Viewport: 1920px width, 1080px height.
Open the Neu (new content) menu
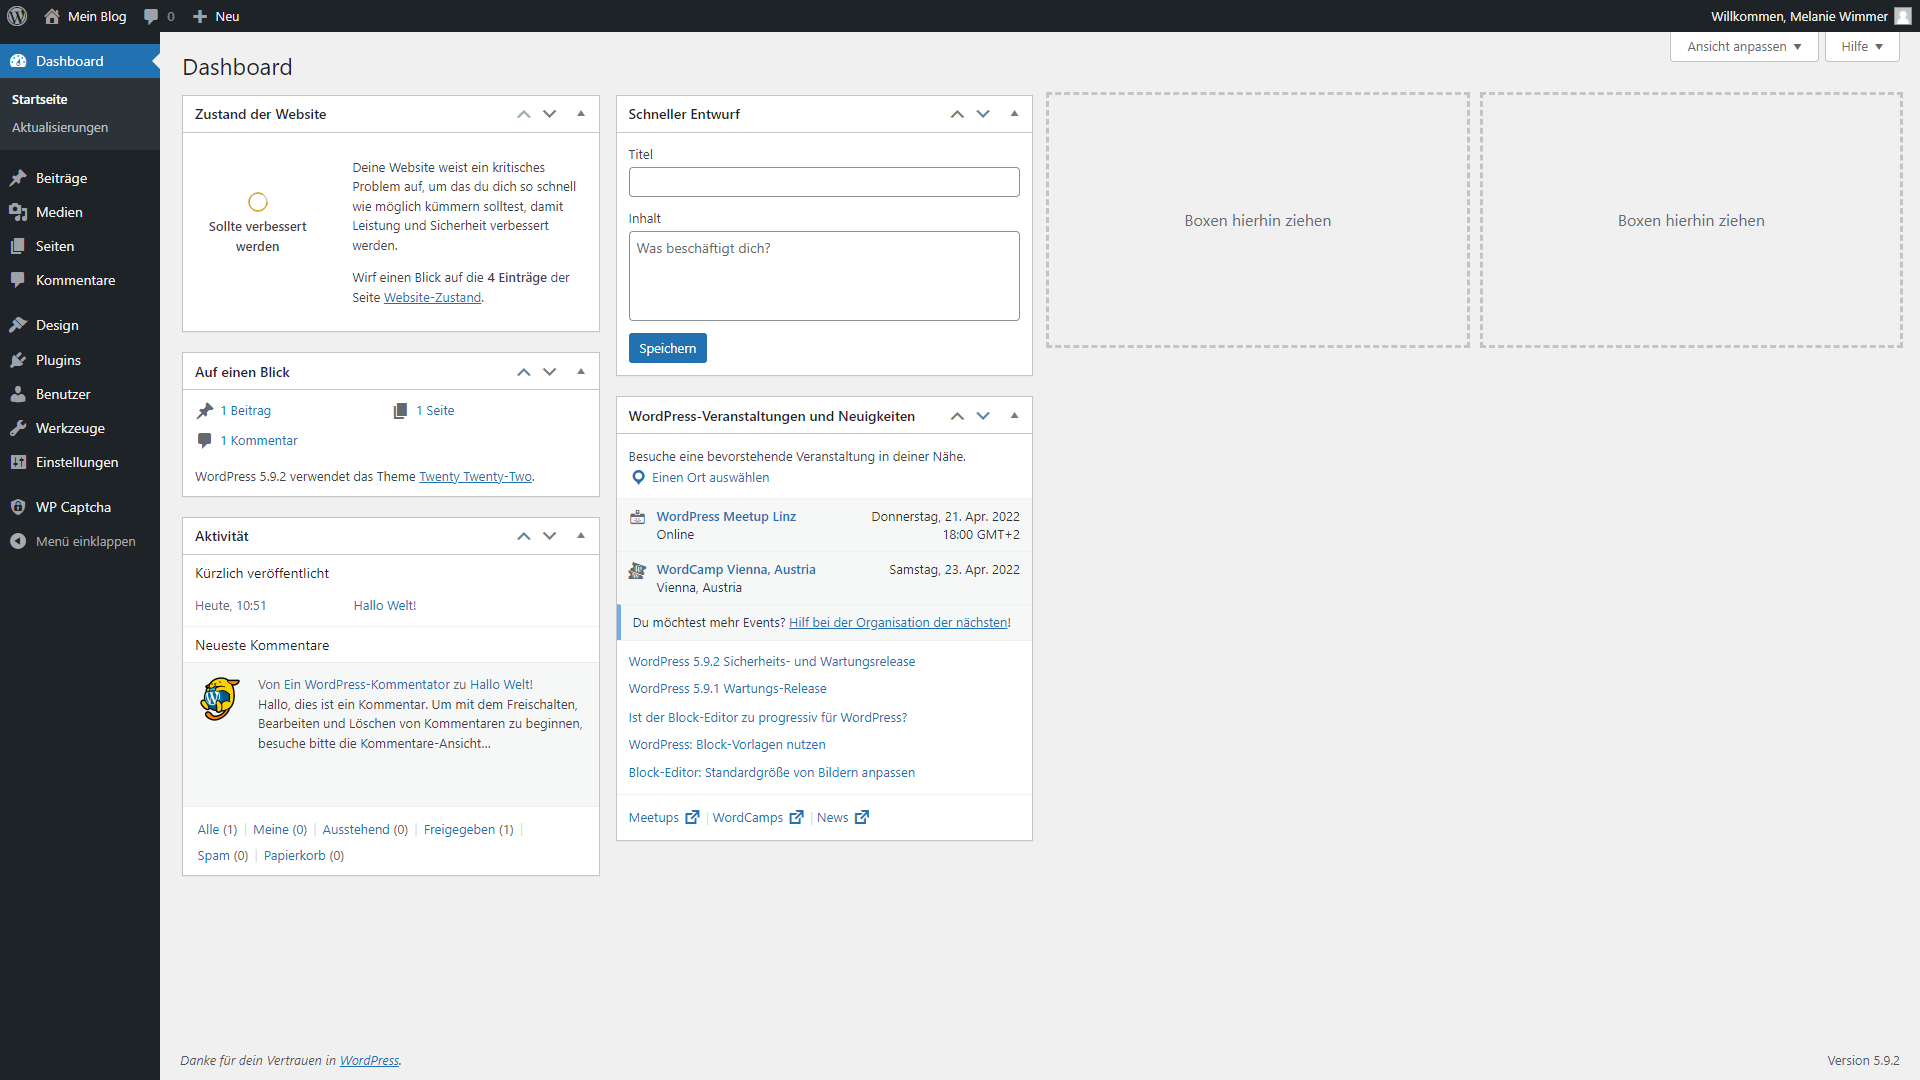point(216,16)
